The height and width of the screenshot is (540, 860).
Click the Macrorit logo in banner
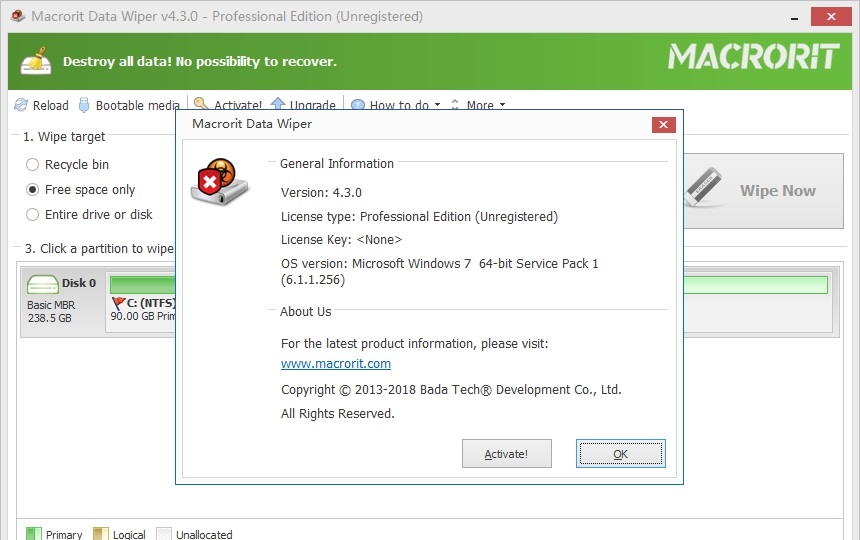[x=754, y=56]
